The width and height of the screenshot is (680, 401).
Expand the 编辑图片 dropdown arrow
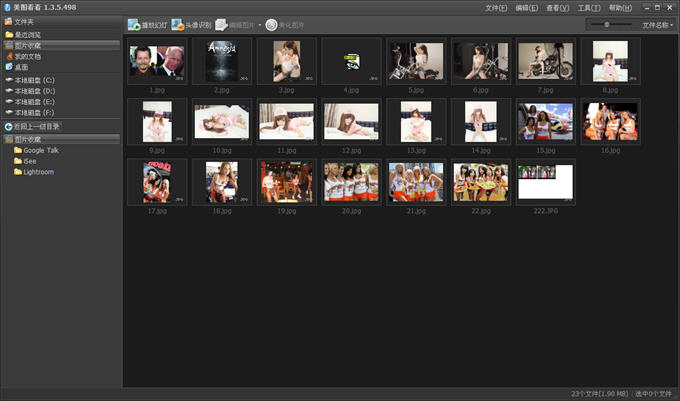pos(260,24)
